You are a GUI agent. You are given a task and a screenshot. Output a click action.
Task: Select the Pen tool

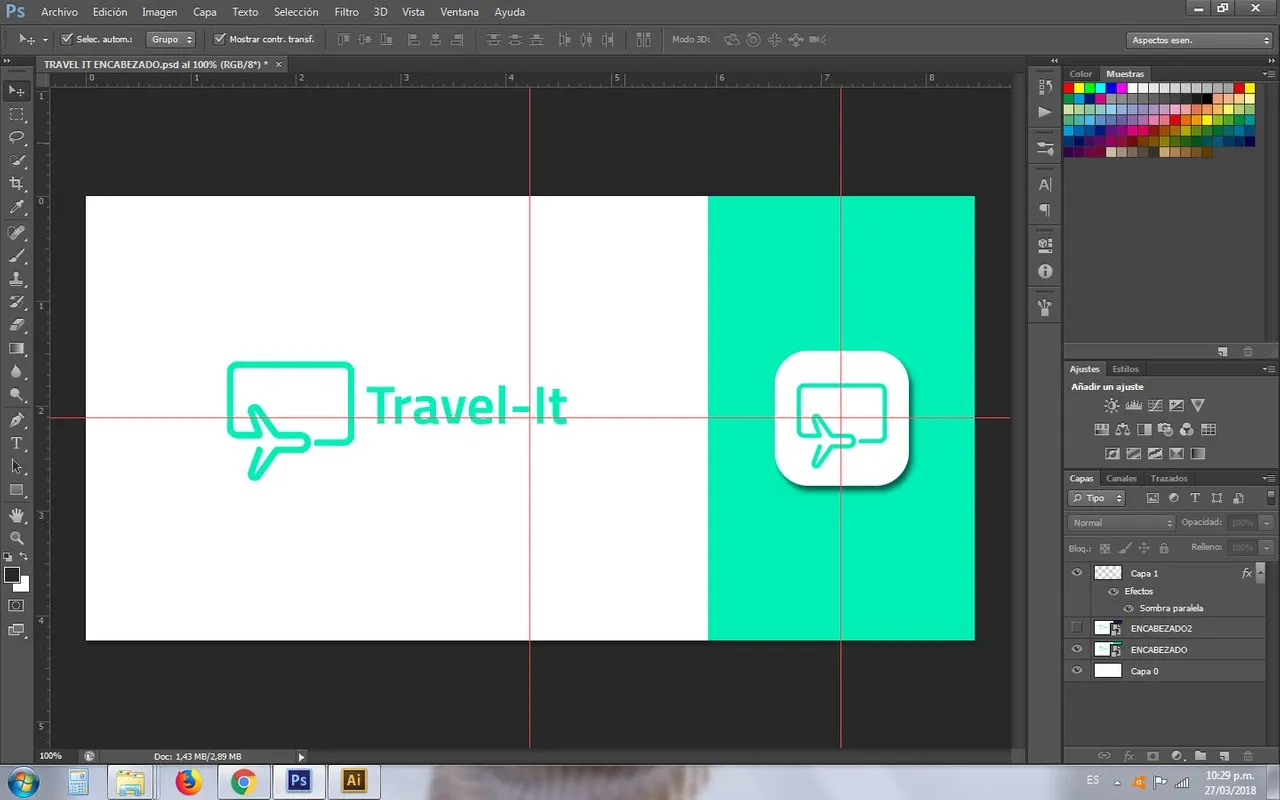pos(16,419)
